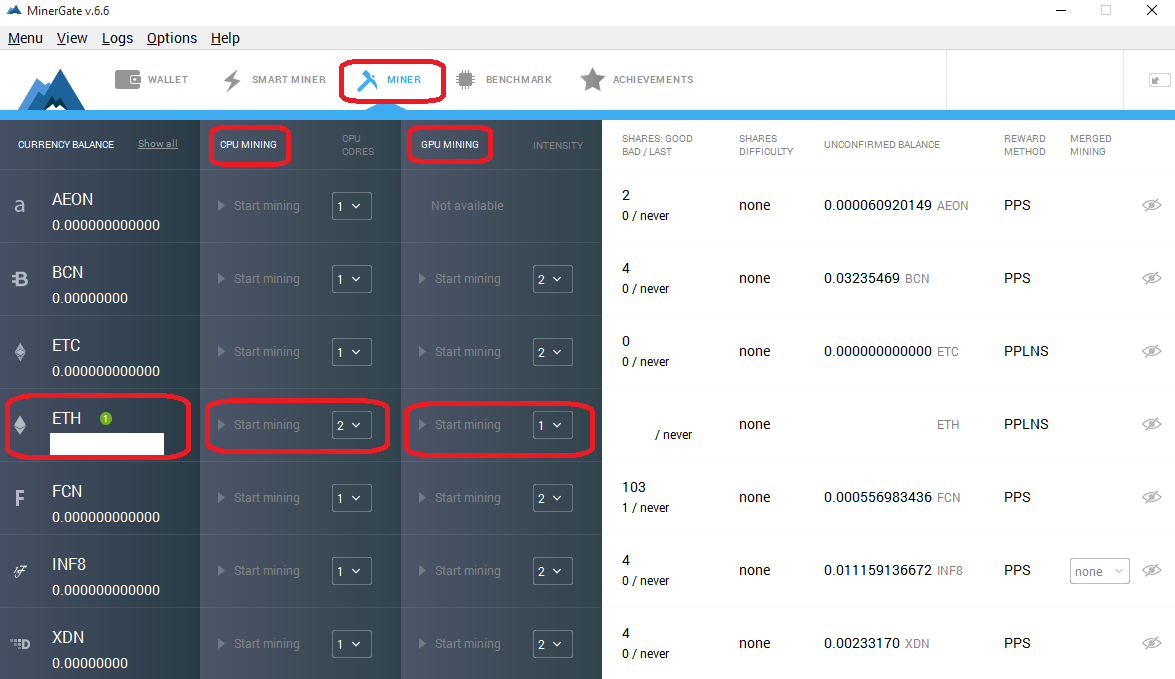1175x679 pixels.
Task: Open the Wallet tab
Action: 151,79
